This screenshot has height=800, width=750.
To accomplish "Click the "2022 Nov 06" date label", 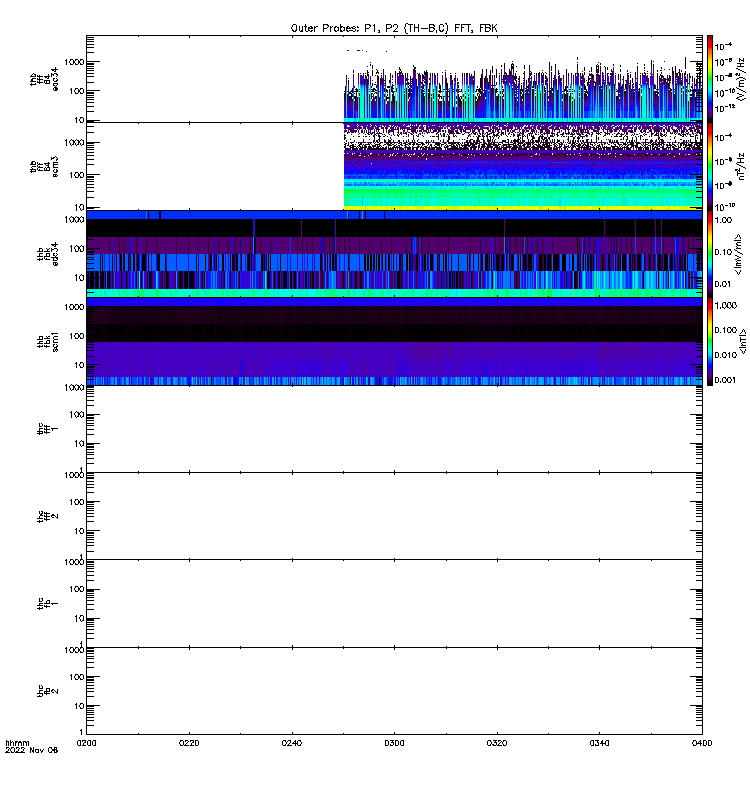I will point(32,750).
